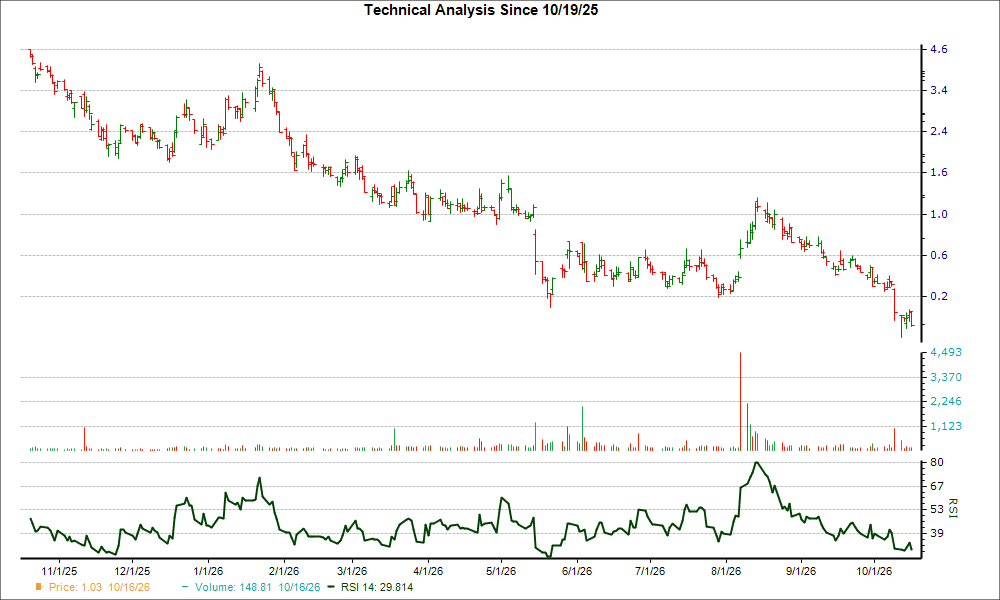Click the 6/1/26 date axis label
The width and height of the screenshot is (1000, 600).
[577, 571]
